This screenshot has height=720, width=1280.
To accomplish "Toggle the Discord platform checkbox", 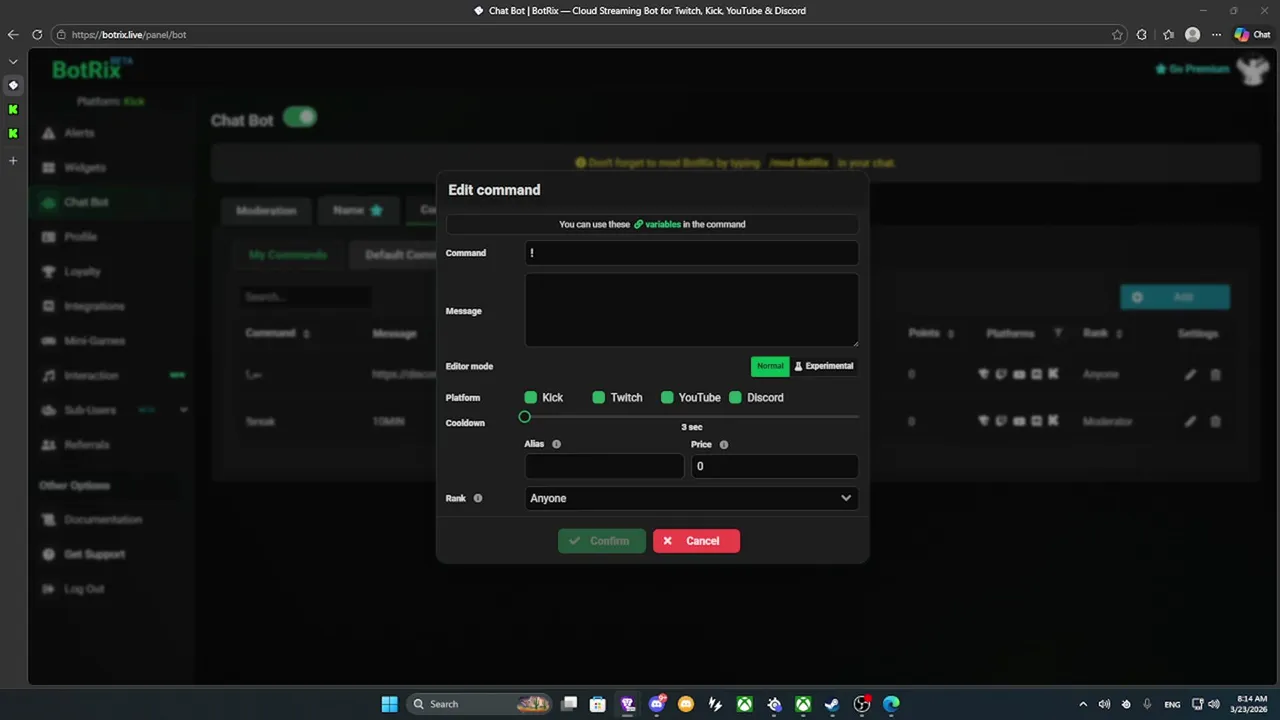I will pyautogui.click(x=735, y=398).
